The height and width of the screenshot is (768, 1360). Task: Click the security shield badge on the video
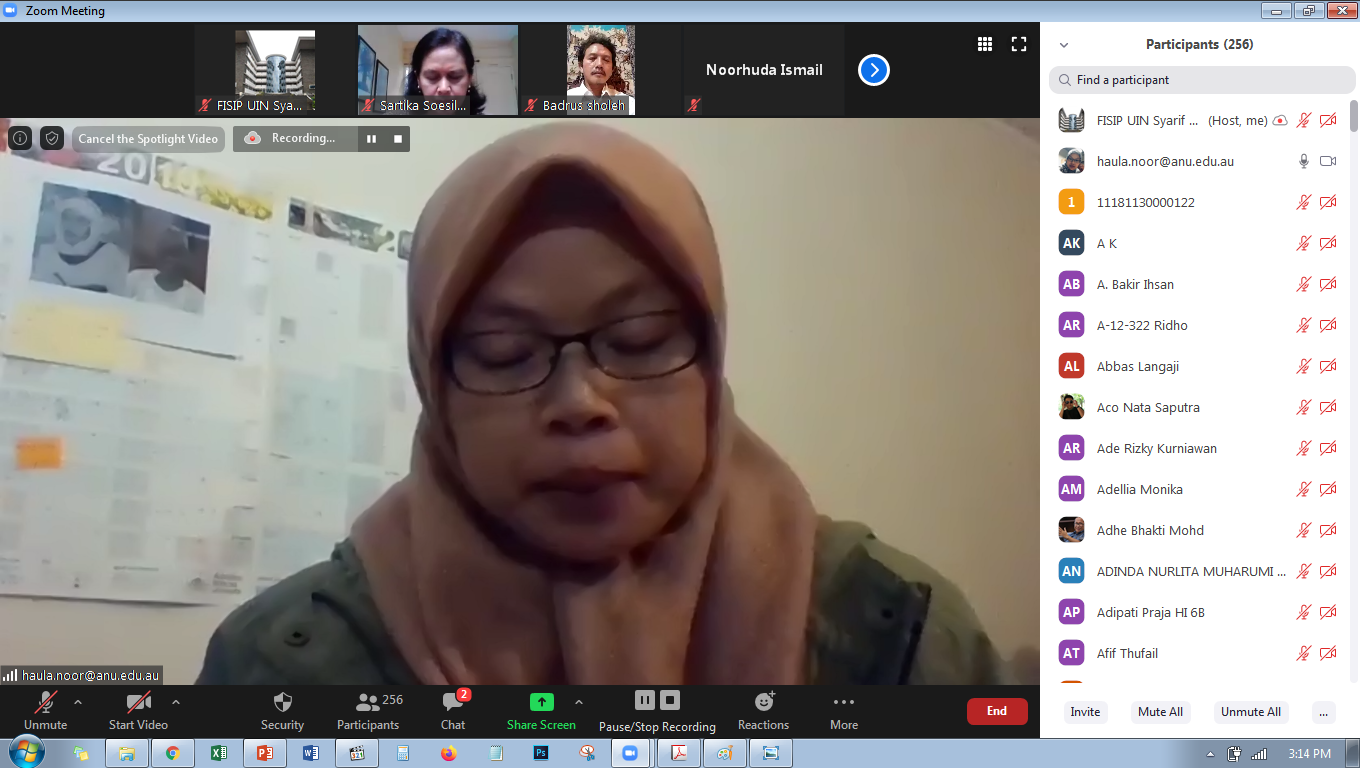click(51, 138)
